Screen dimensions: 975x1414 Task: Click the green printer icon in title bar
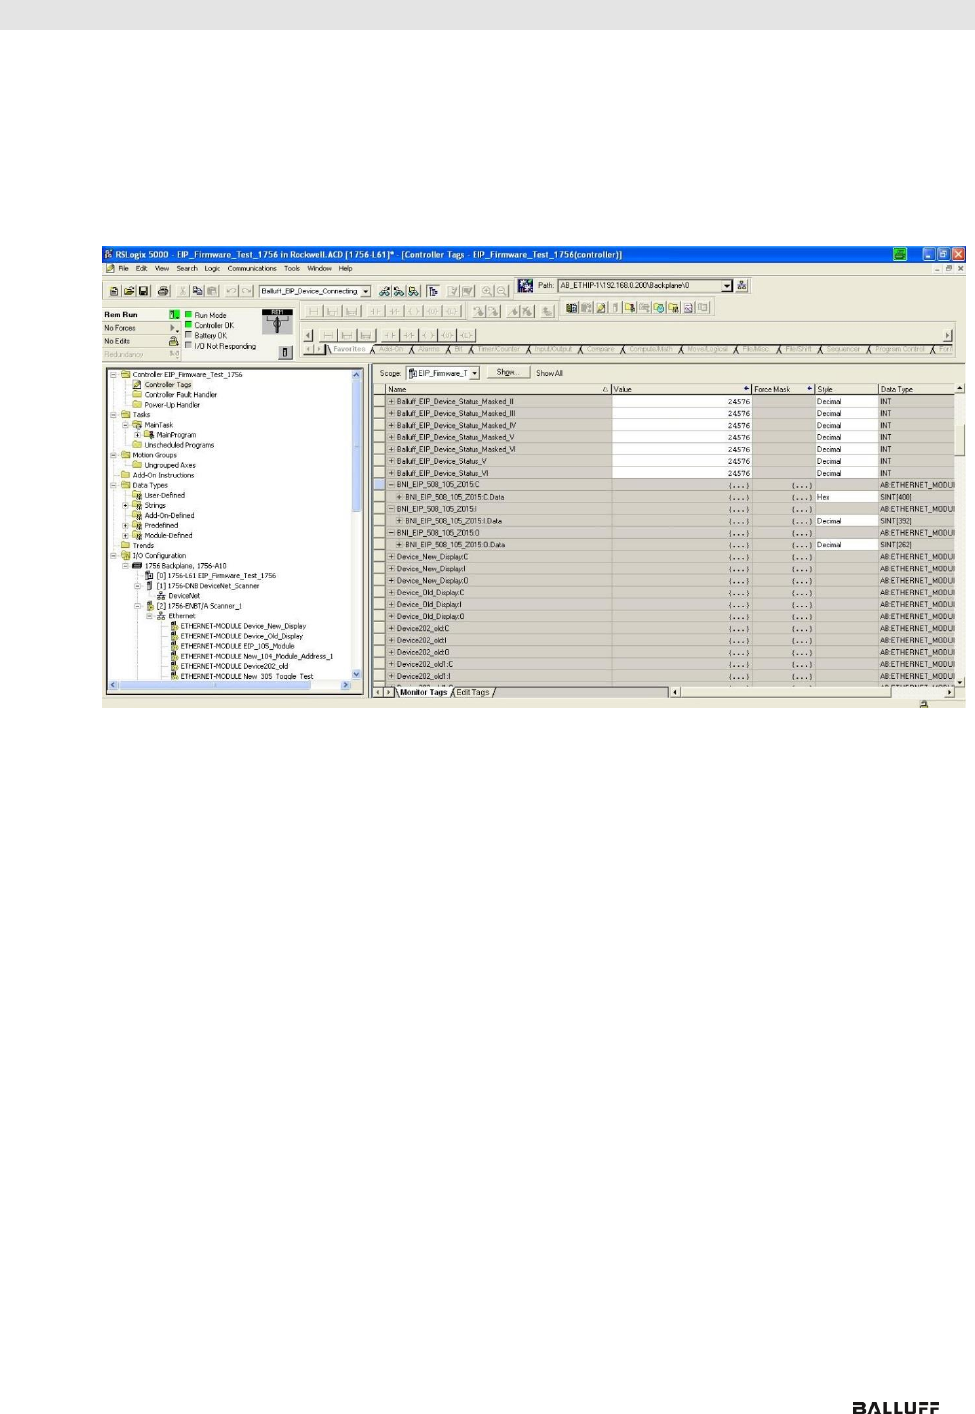(900, 254)
